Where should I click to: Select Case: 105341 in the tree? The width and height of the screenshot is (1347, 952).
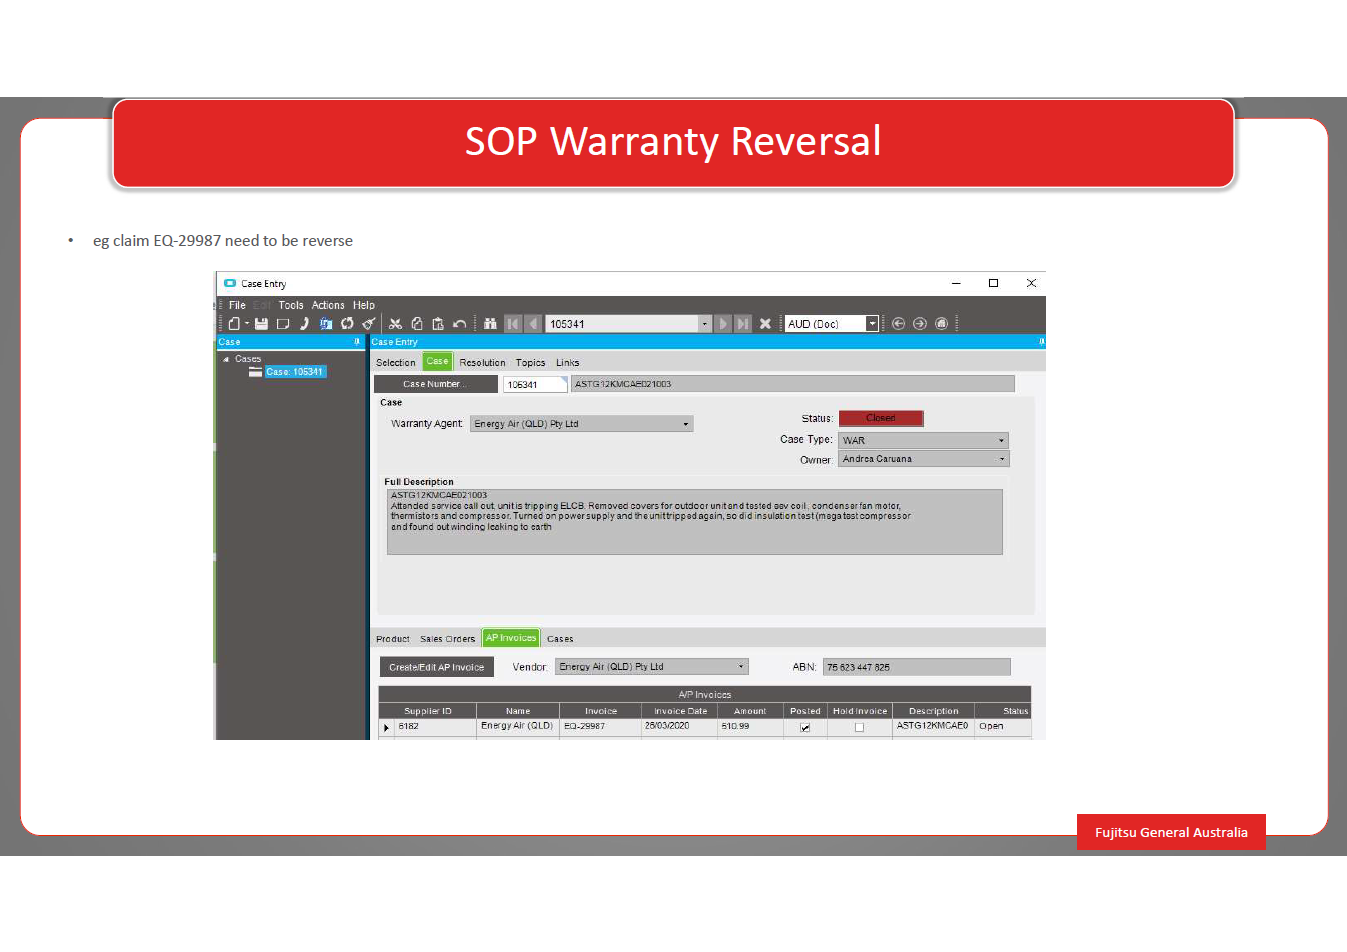pyautogui.click(x=294, y=372)
